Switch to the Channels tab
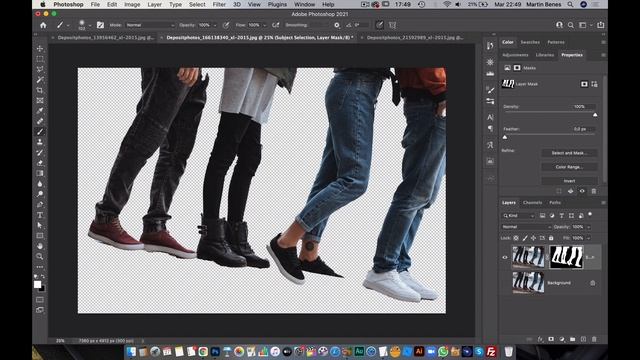Viewport: 640px width, 360px height. click(532, 202)
